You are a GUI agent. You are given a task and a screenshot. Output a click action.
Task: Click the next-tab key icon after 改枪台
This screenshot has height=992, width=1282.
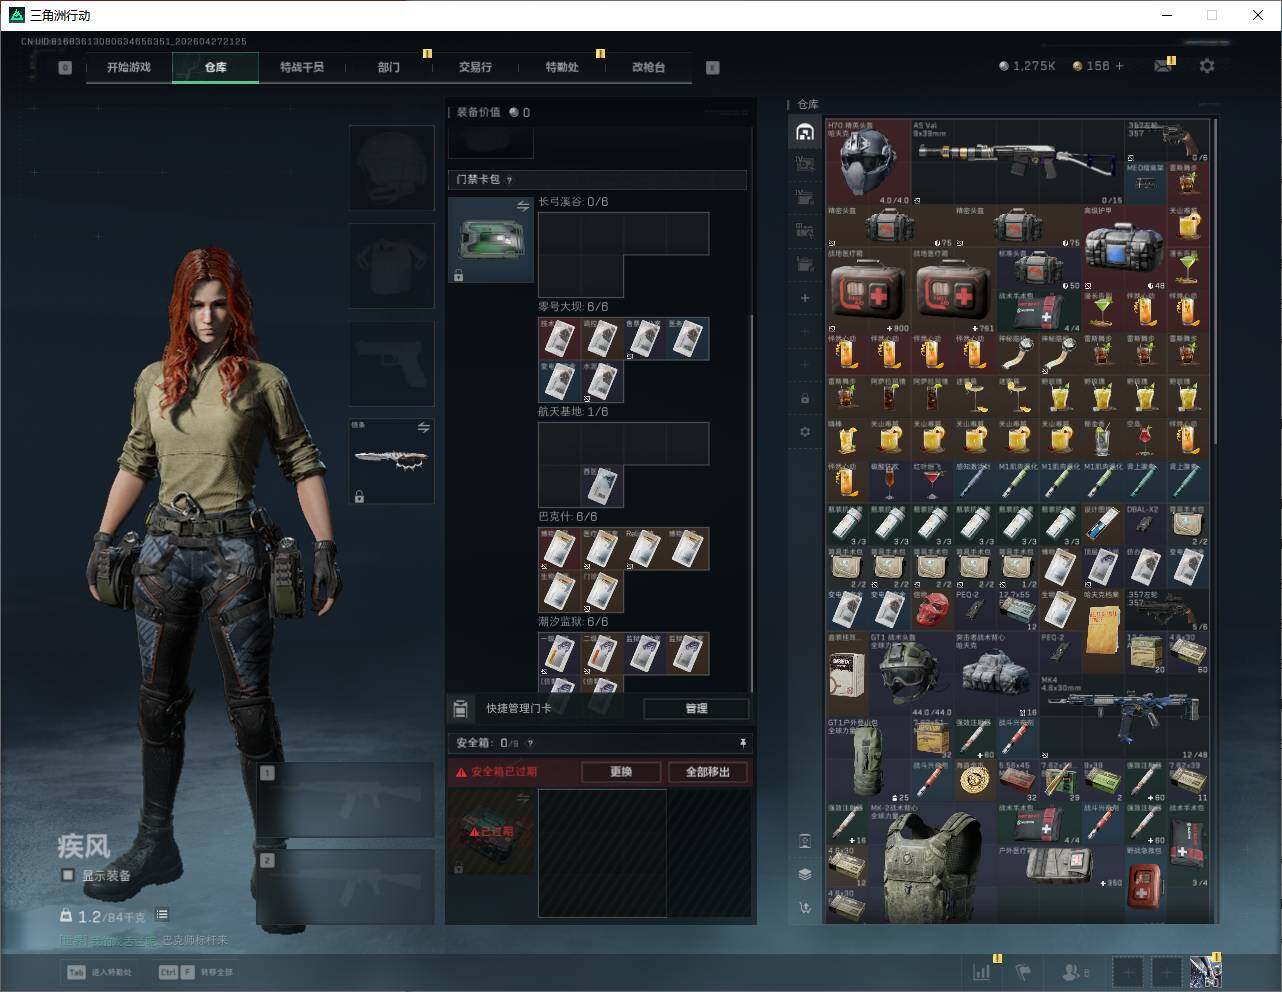point(713,68)
